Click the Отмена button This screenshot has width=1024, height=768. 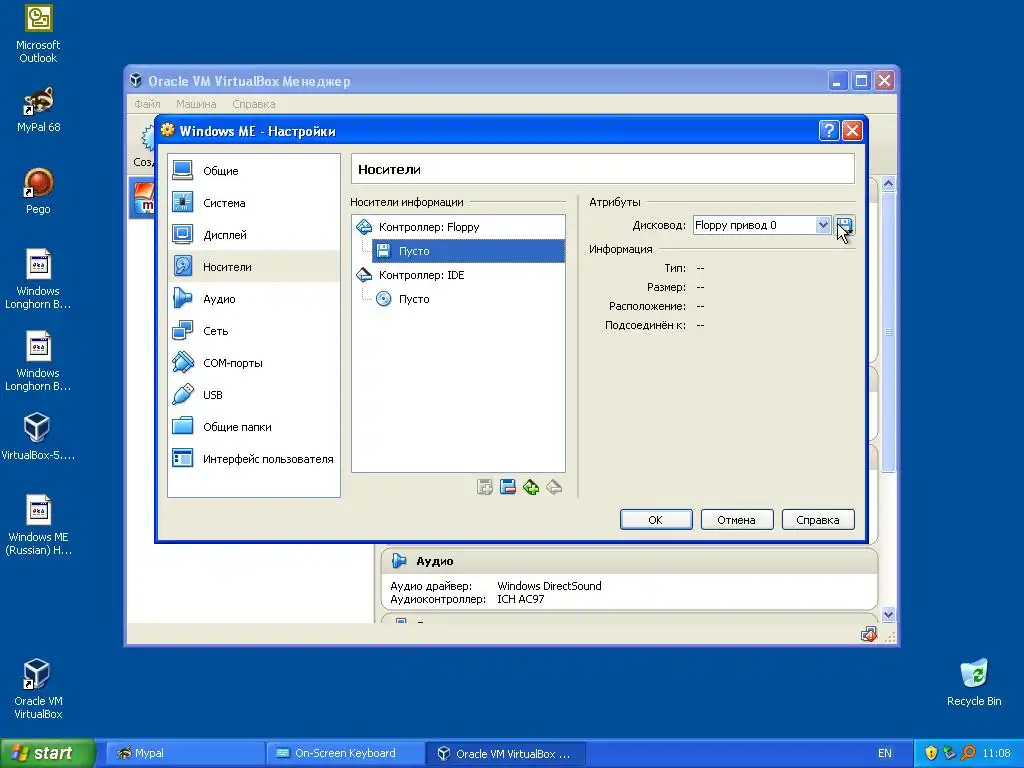pyautogui.click(x=737, y=520)
